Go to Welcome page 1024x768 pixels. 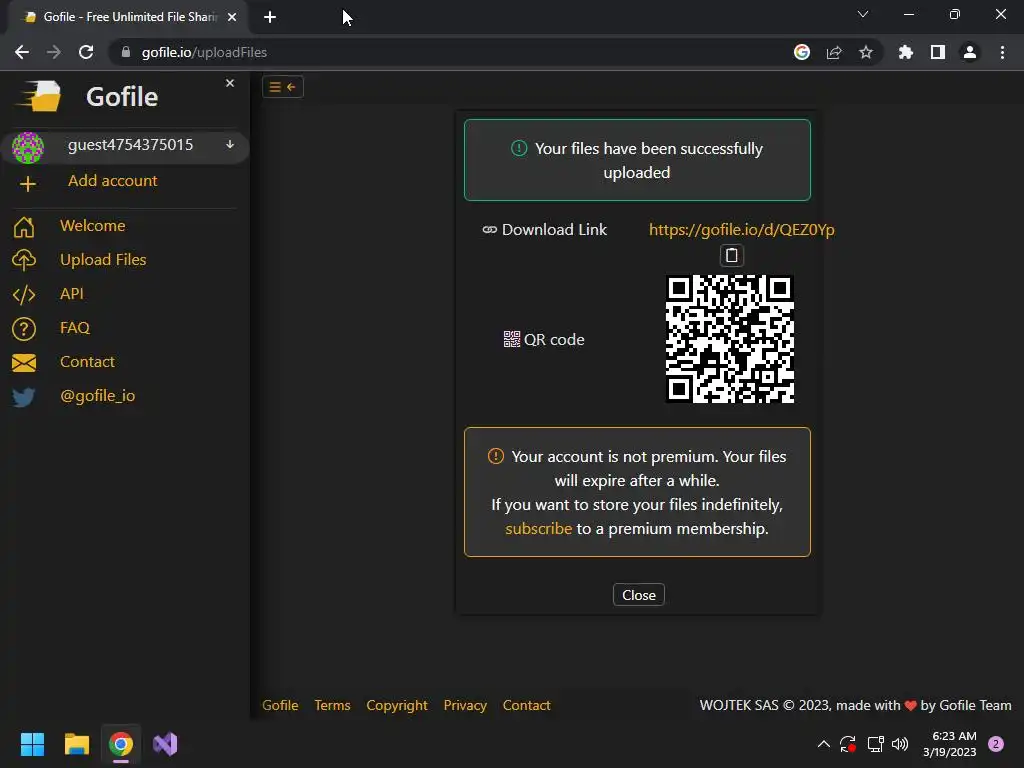point(92,225)
